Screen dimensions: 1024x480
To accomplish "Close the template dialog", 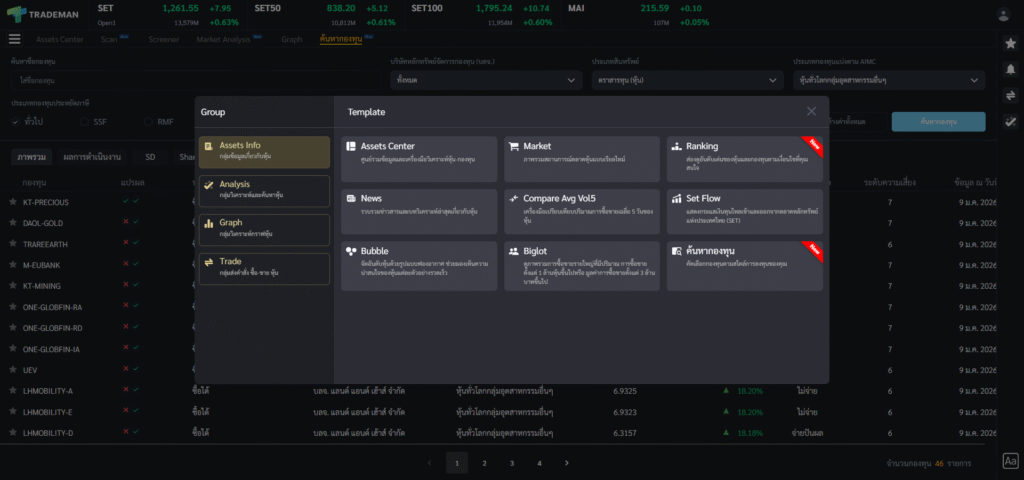I will pos(811,111).
